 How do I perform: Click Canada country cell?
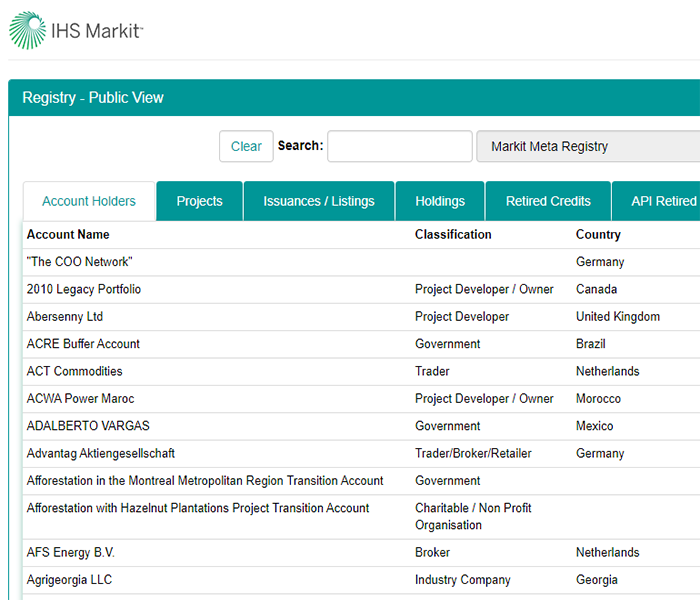point(596,289)
